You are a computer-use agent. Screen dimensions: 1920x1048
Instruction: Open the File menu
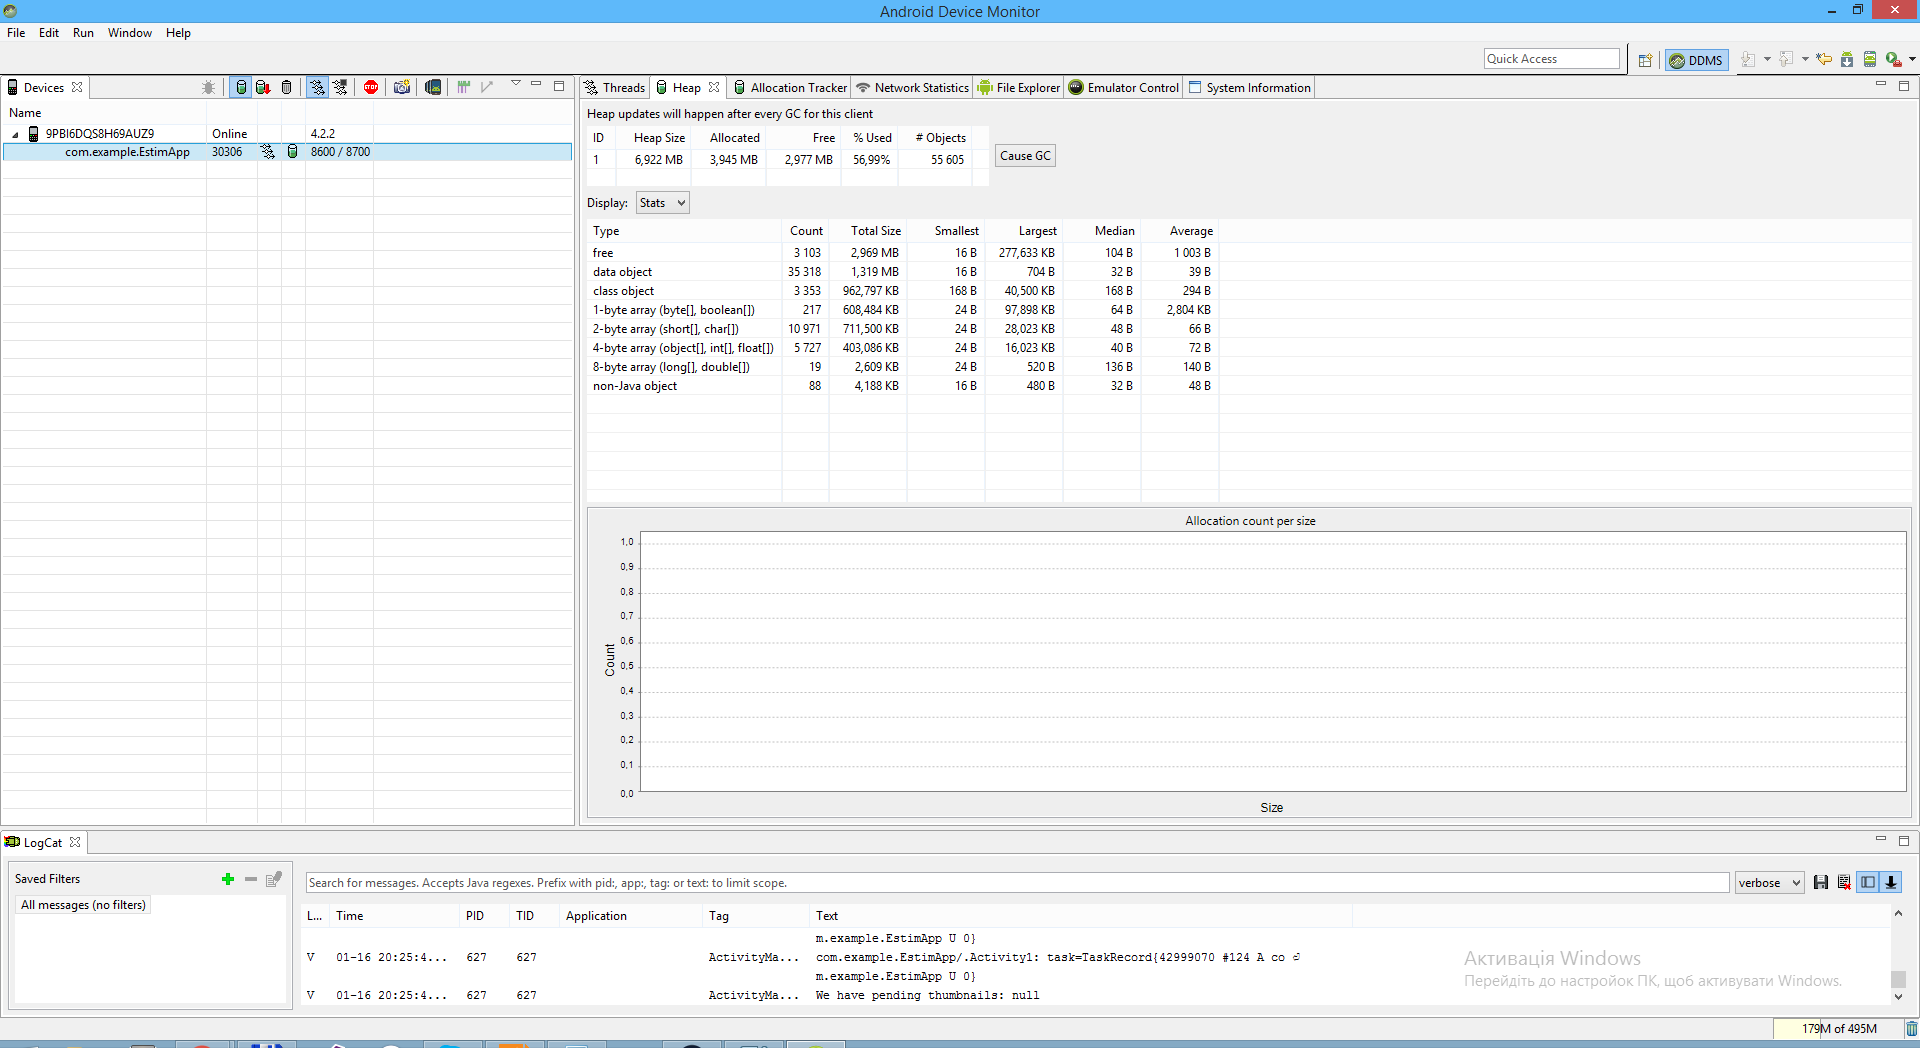[x=16, y=33]
